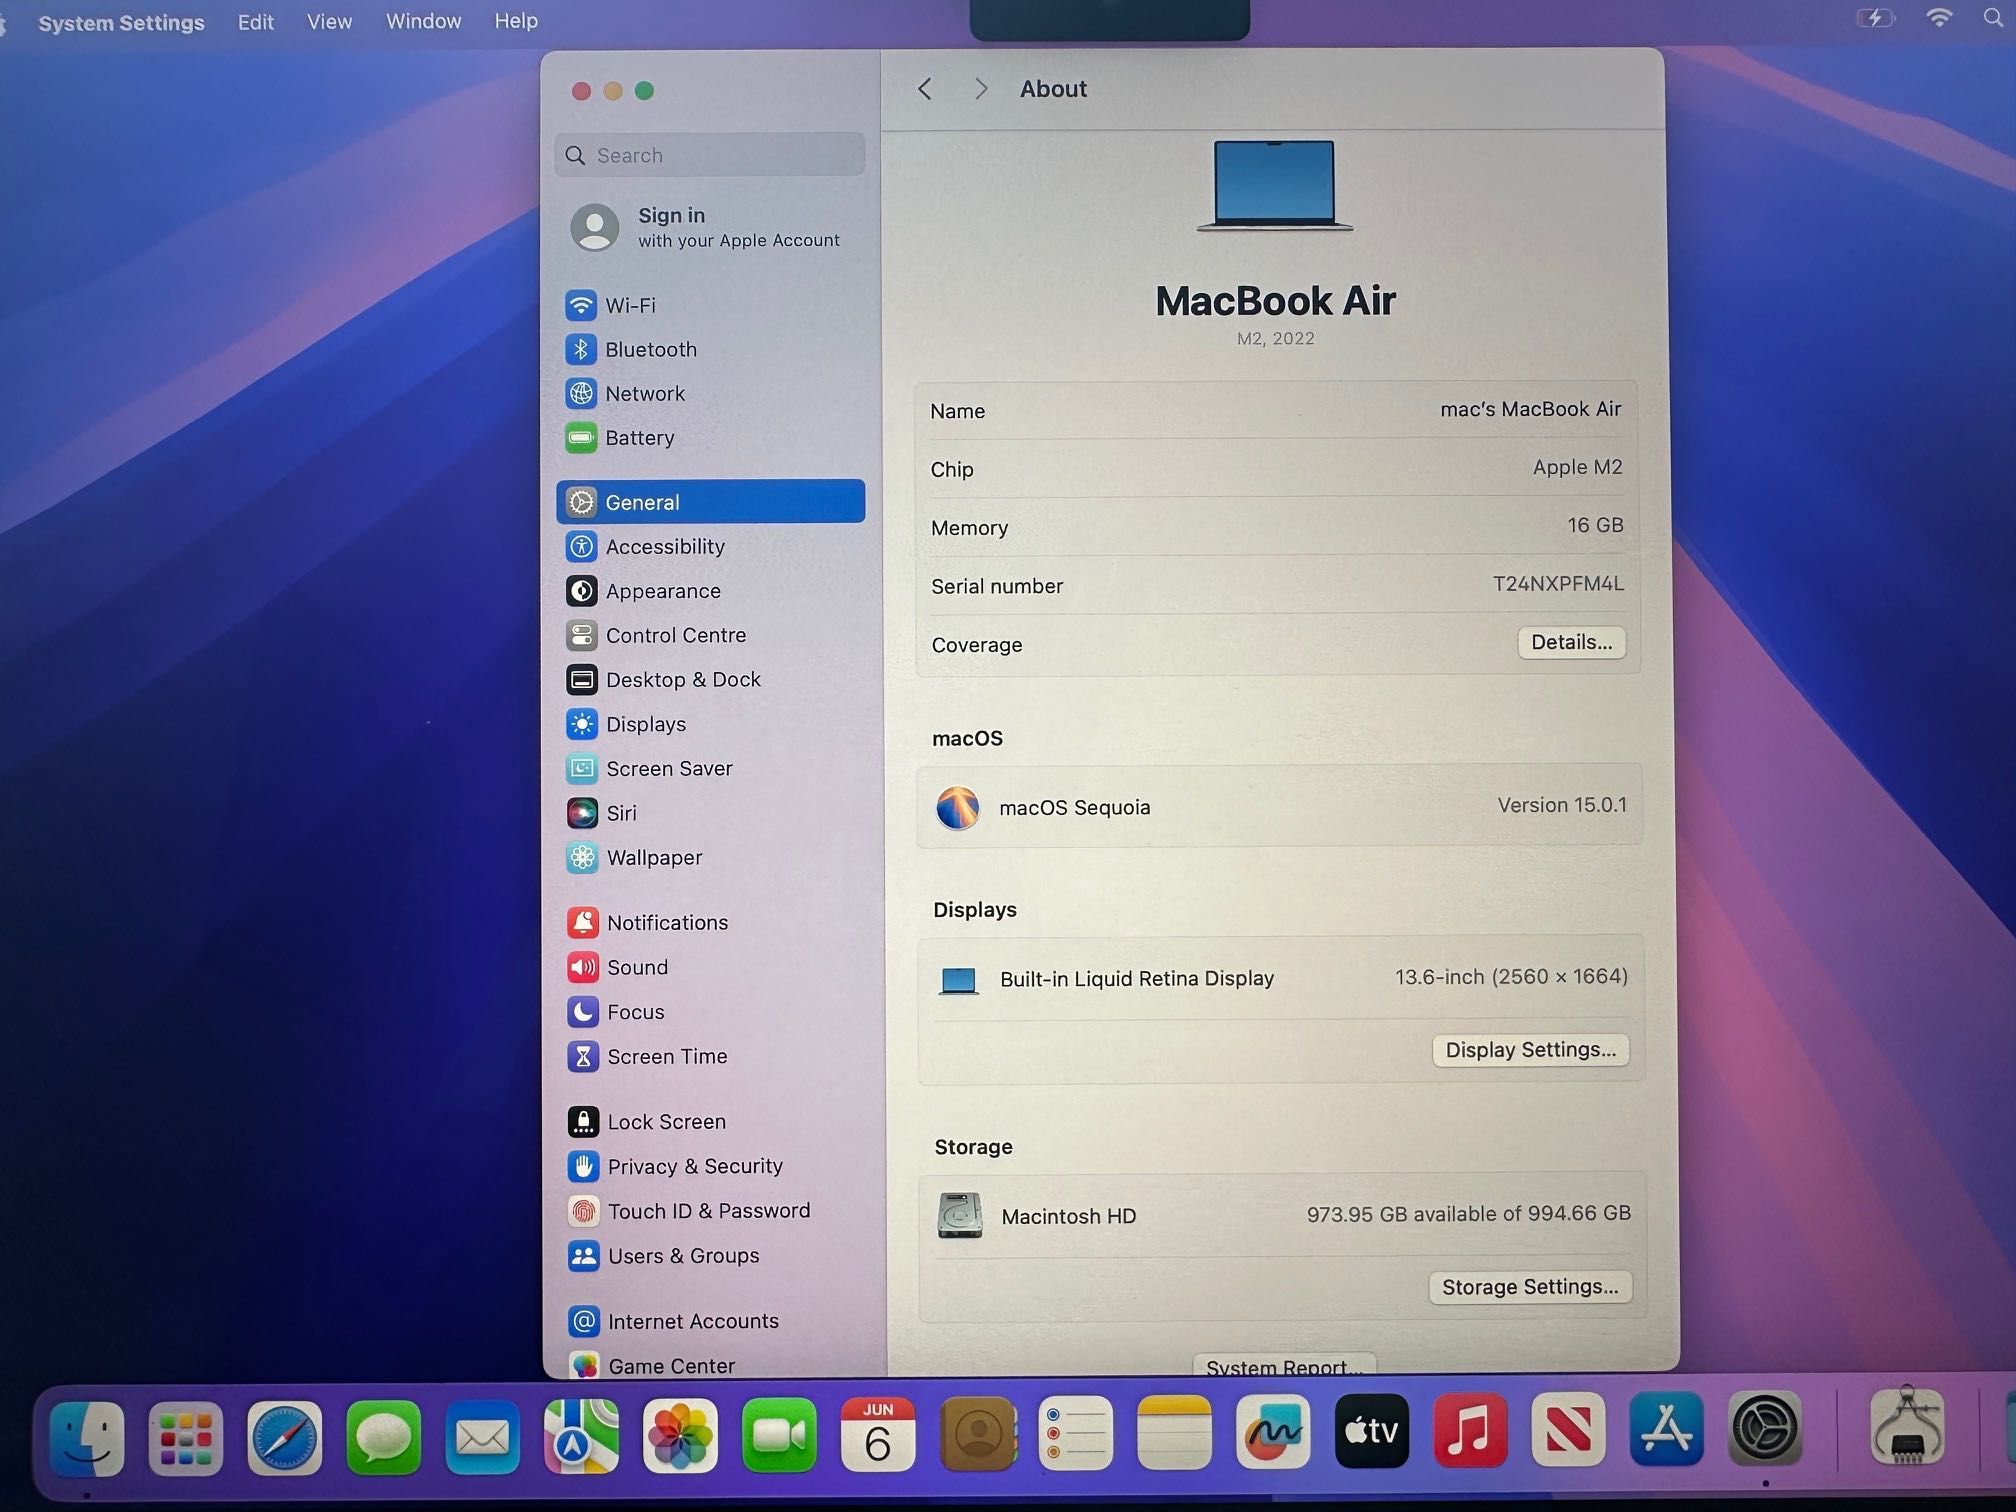Open the Help menu

tap(516, 20)
